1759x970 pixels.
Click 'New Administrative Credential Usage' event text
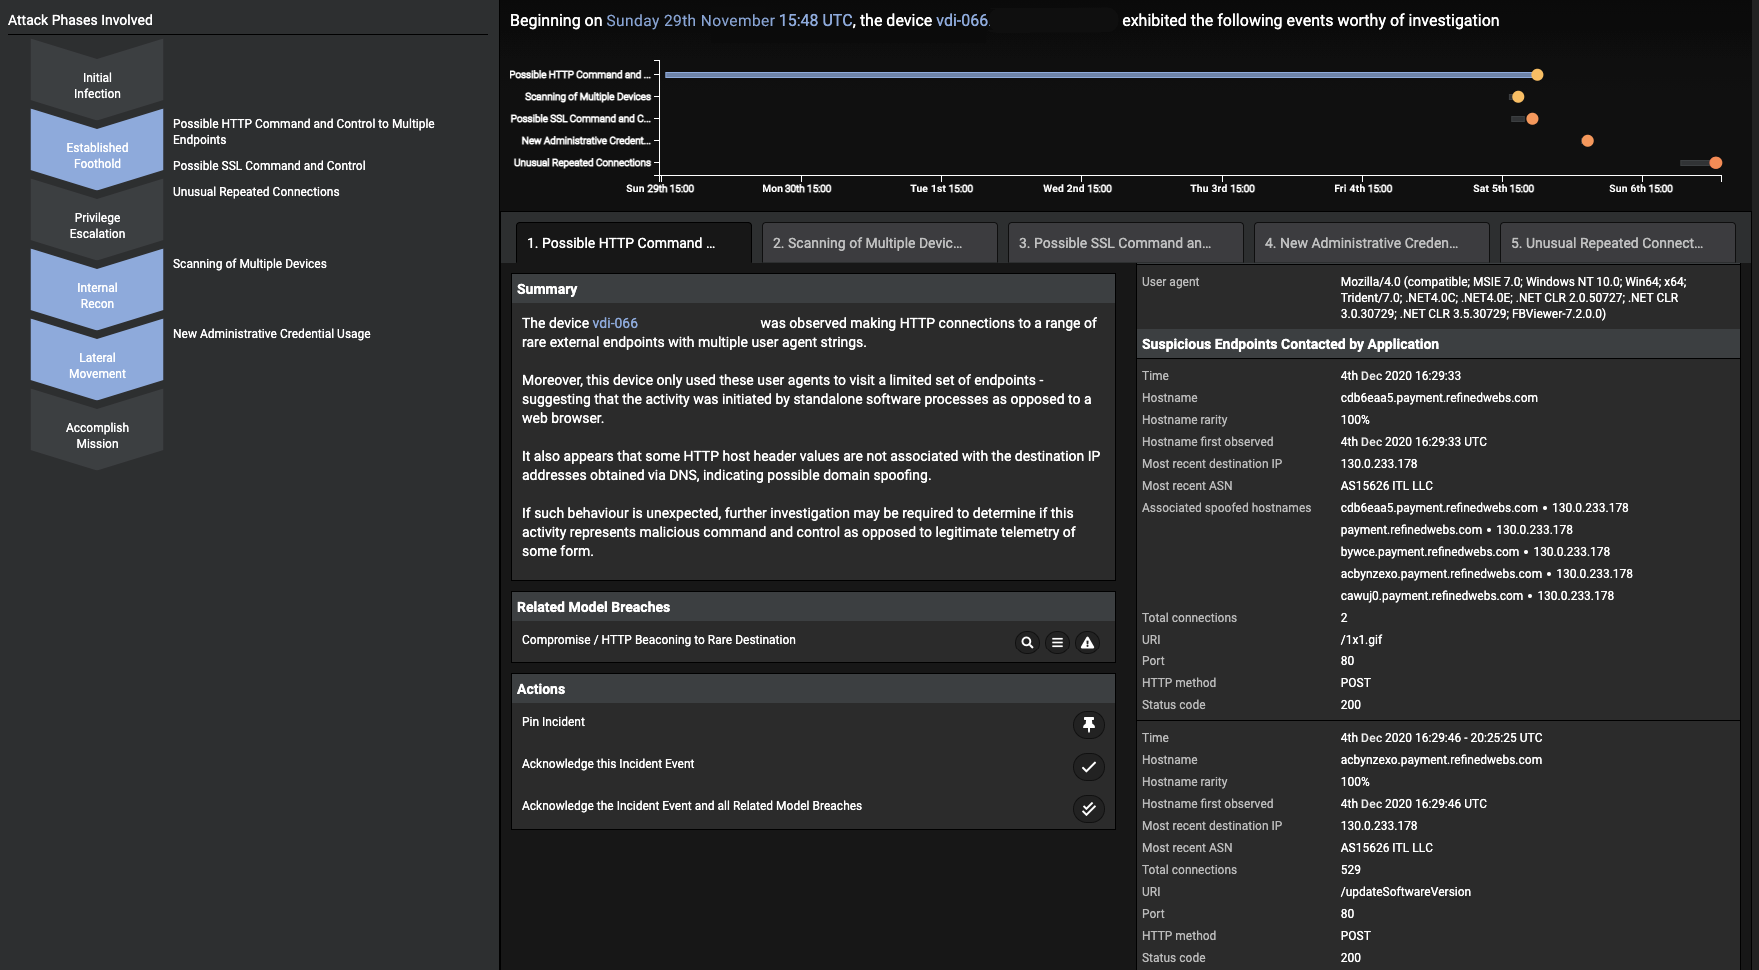click(x=272, y=334)
